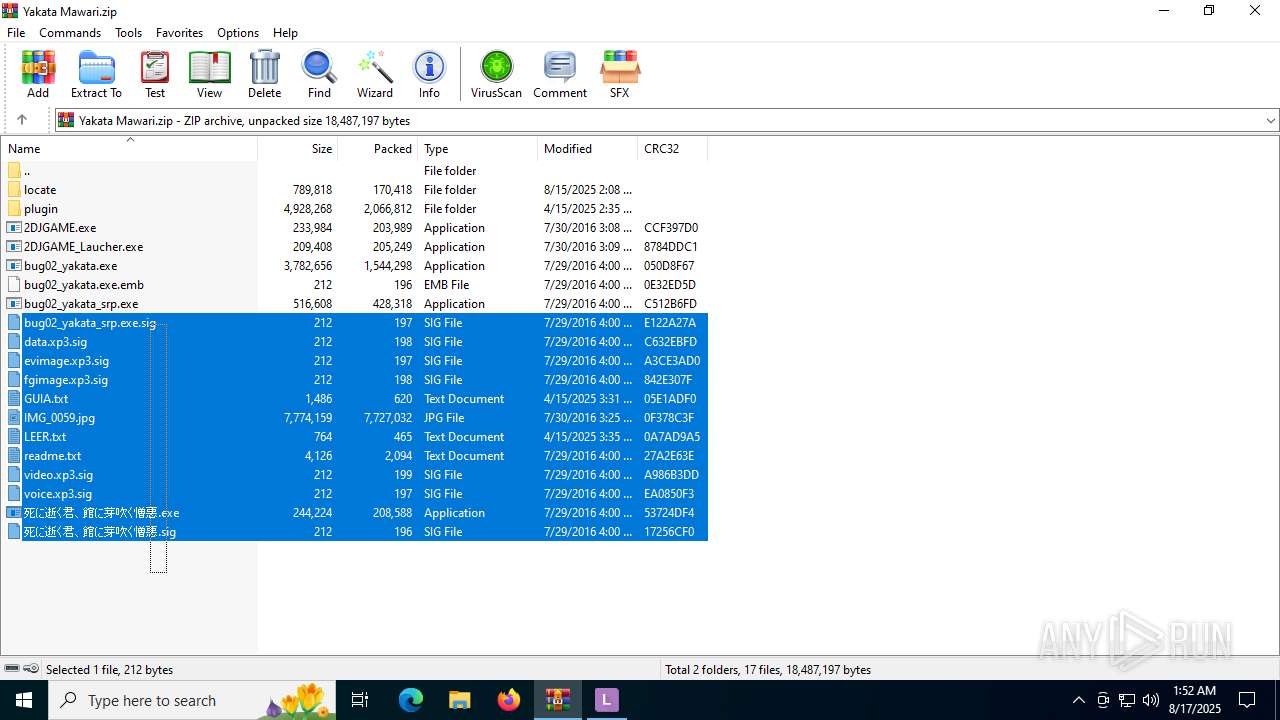This screenshot has height=720, width=1280.
Task: Select the Japanese-named .sig file
Action: [99, 532]
